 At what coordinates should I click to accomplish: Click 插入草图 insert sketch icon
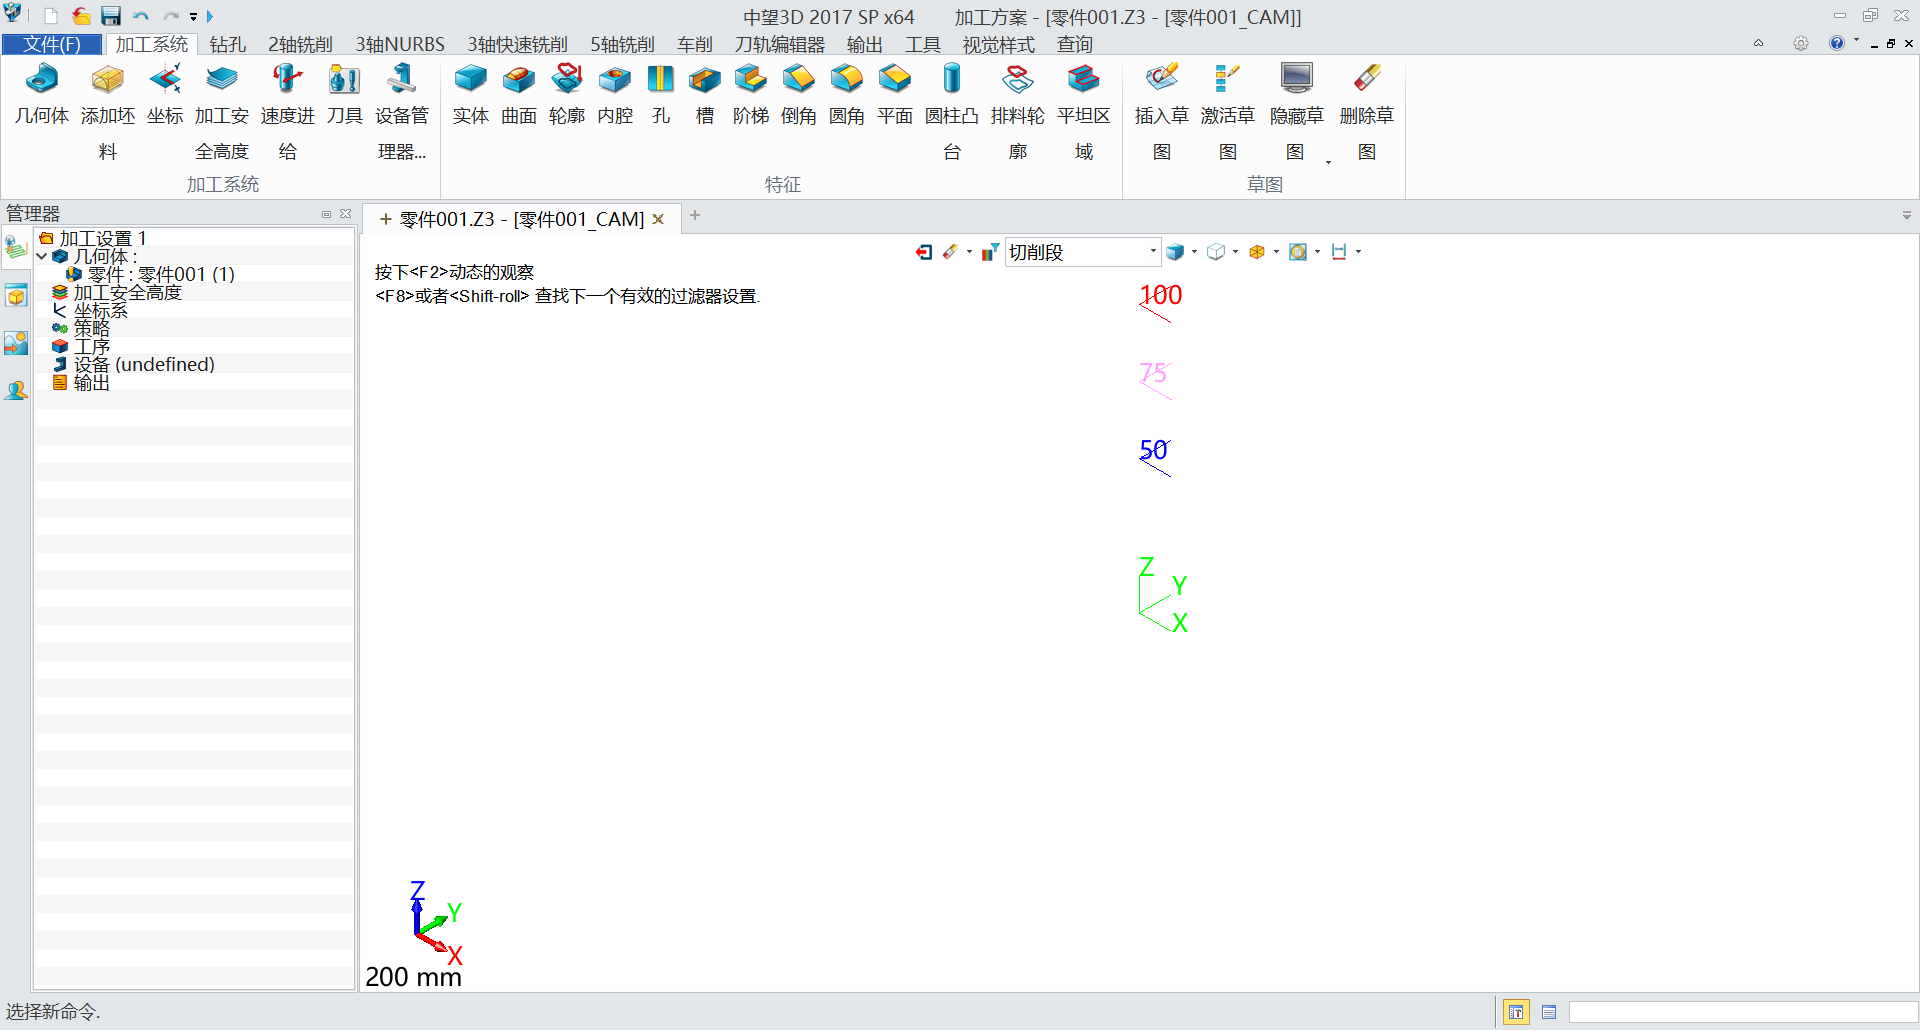pyautogui.click(x=1162, y=80)
